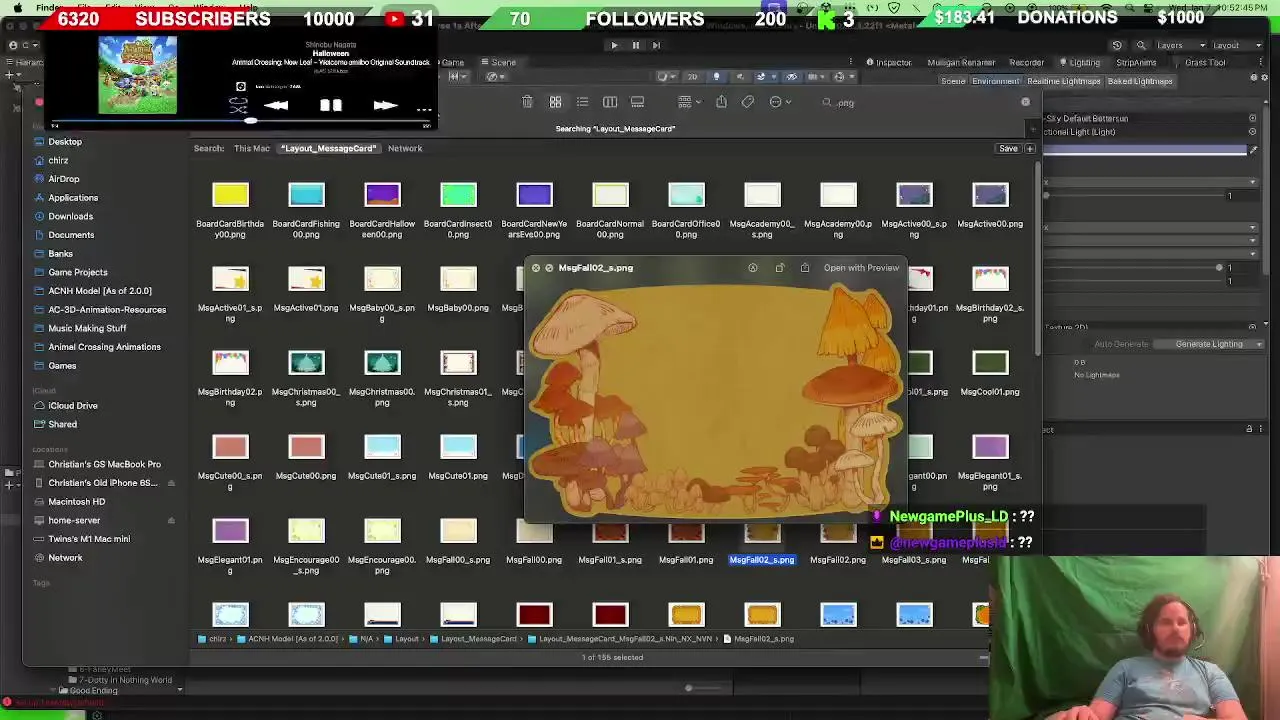
Task: Toggle scene visibility eye-slash icon
Action: click(x=791, y=77)
